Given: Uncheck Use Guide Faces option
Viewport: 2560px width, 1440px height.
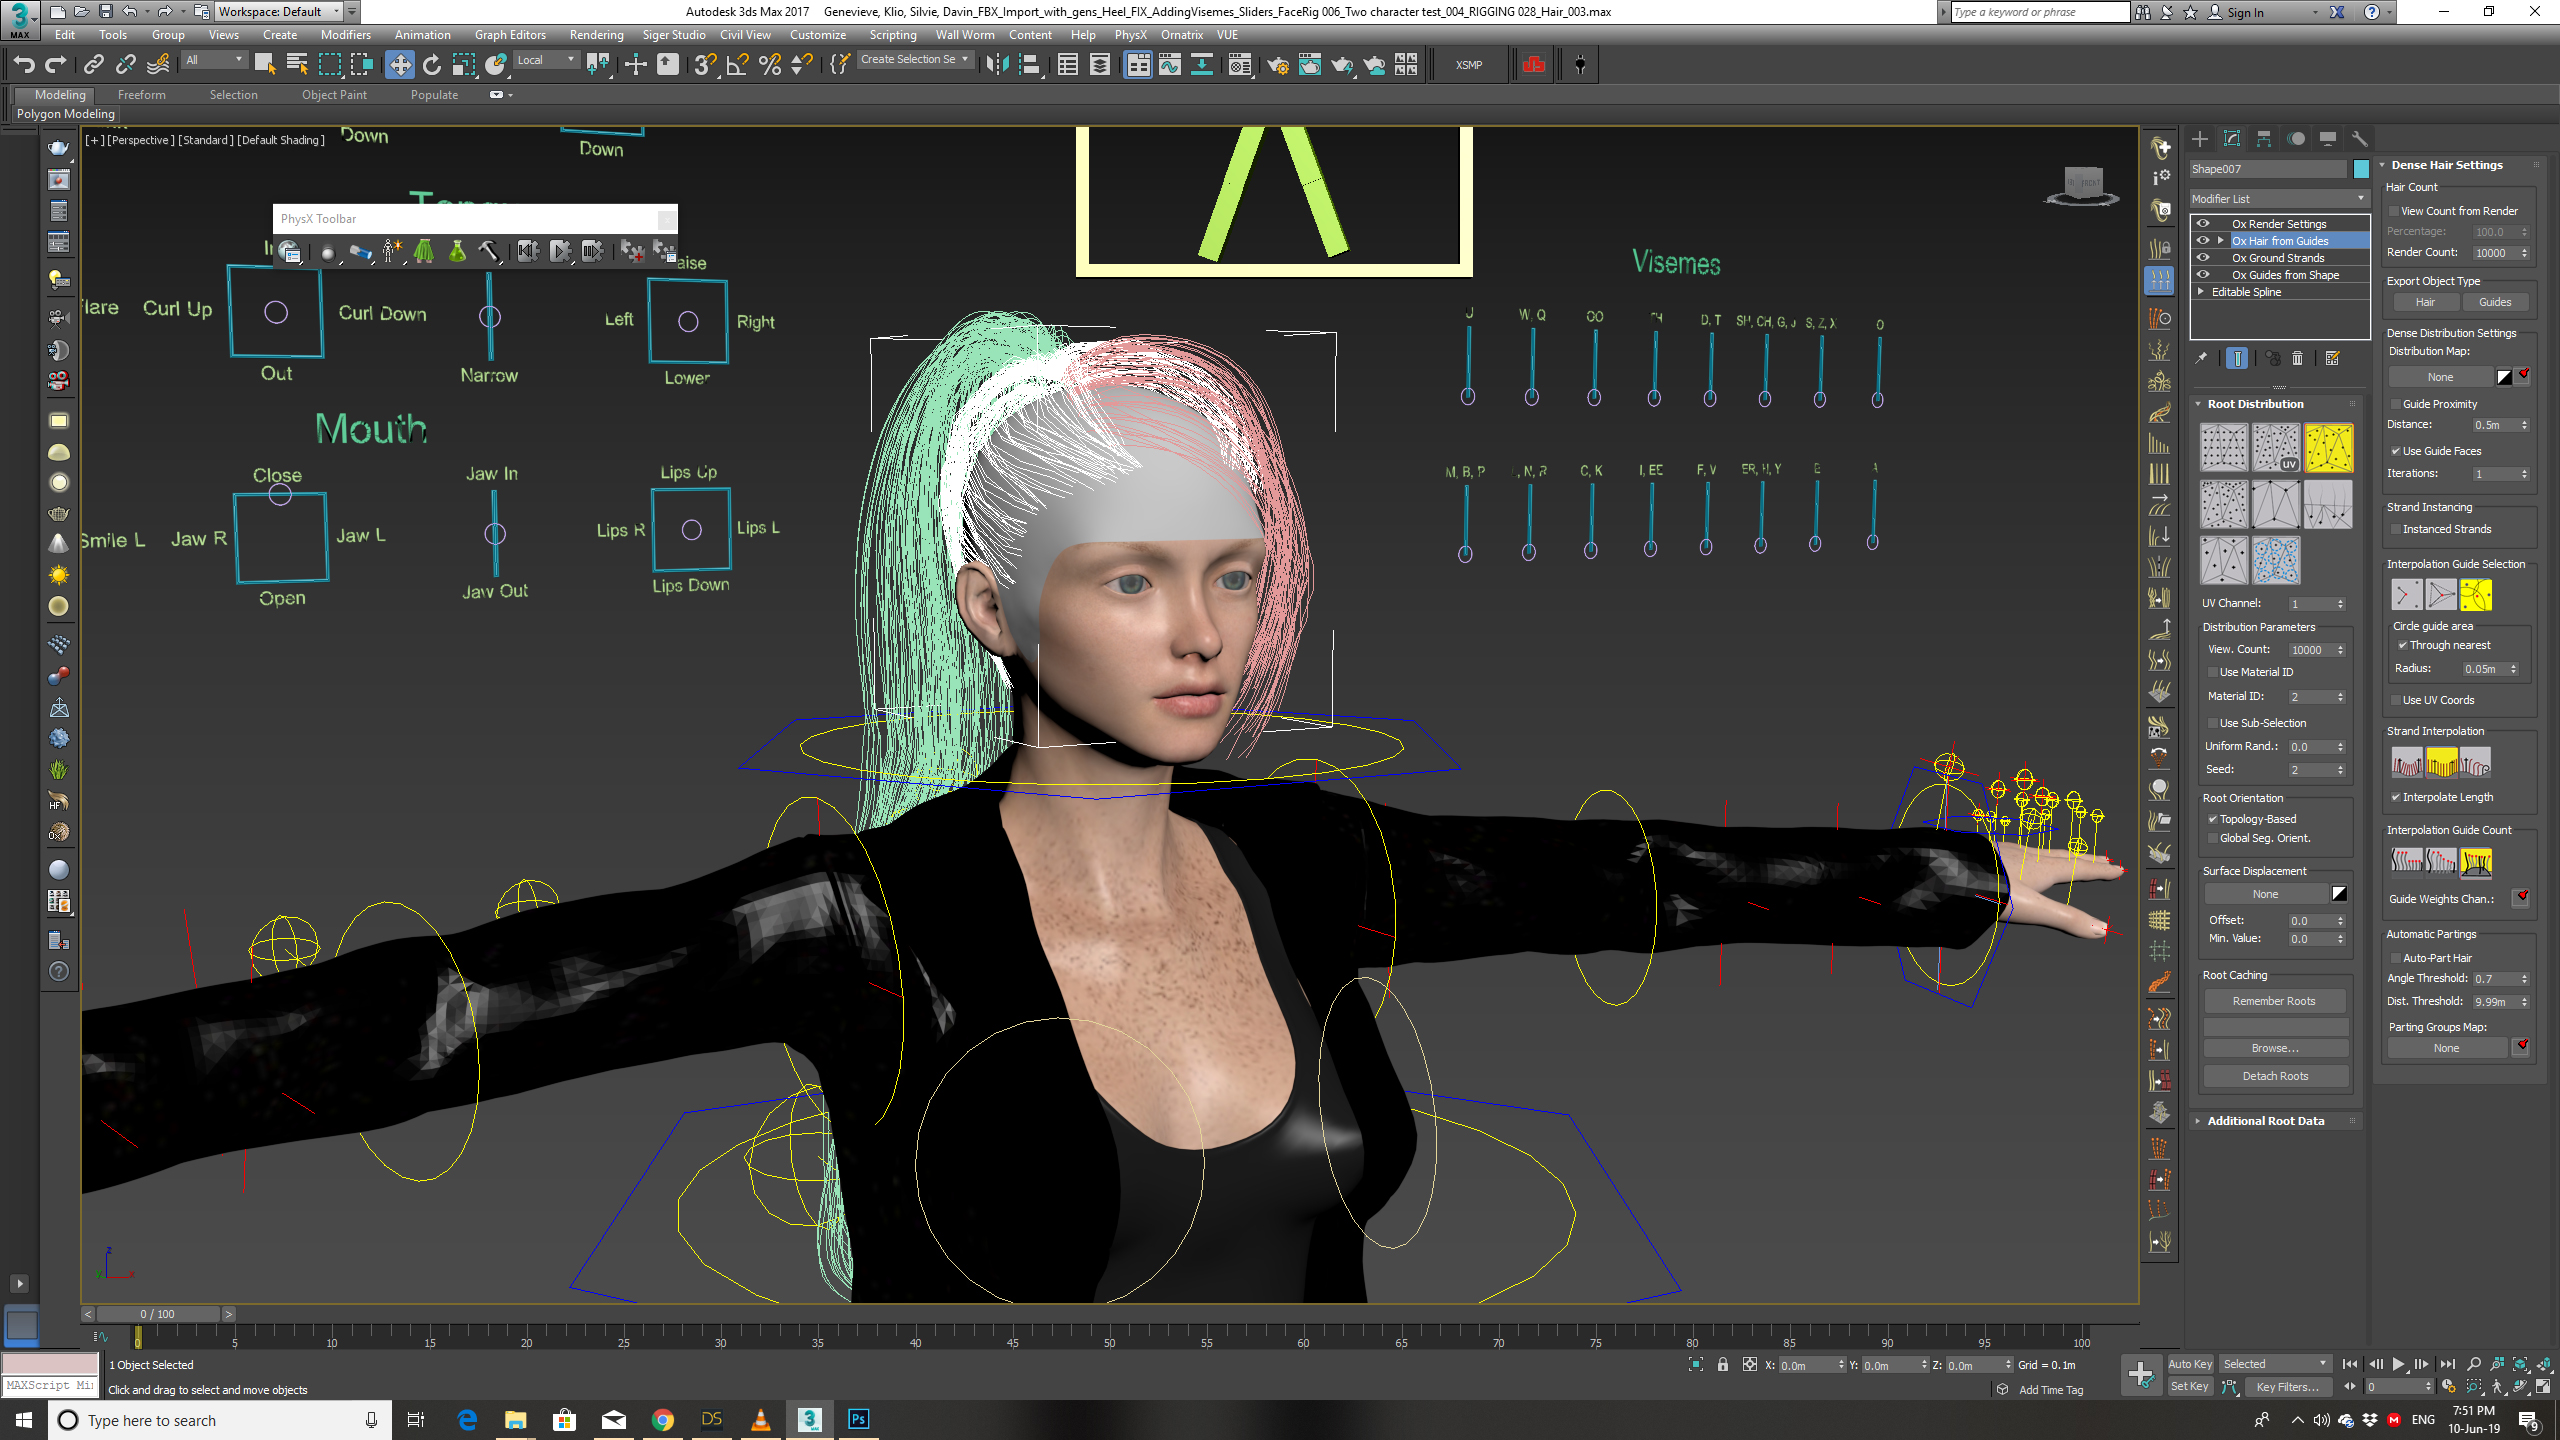Looking at the screenshot, I should (x=2396, y=451).
